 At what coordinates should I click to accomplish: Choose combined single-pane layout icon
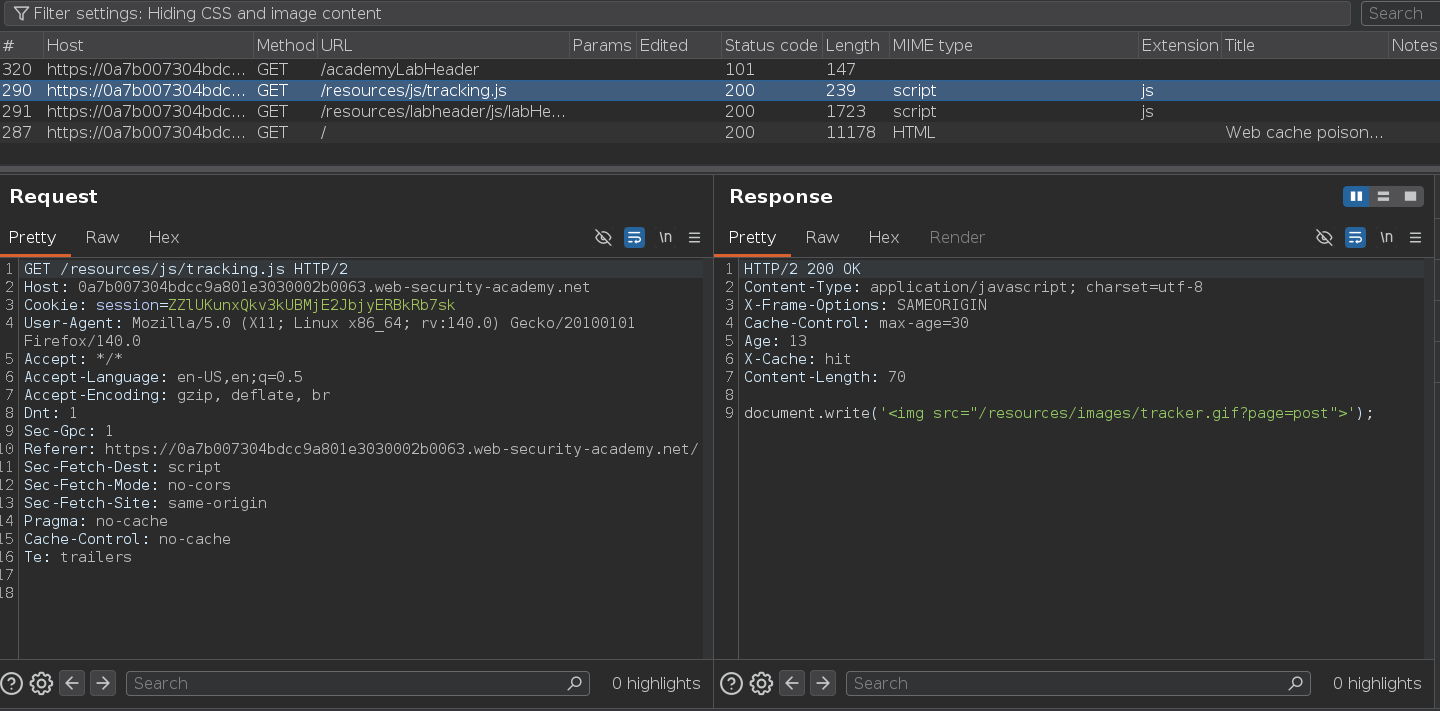pyautogui.click(x=1410, y=196)
